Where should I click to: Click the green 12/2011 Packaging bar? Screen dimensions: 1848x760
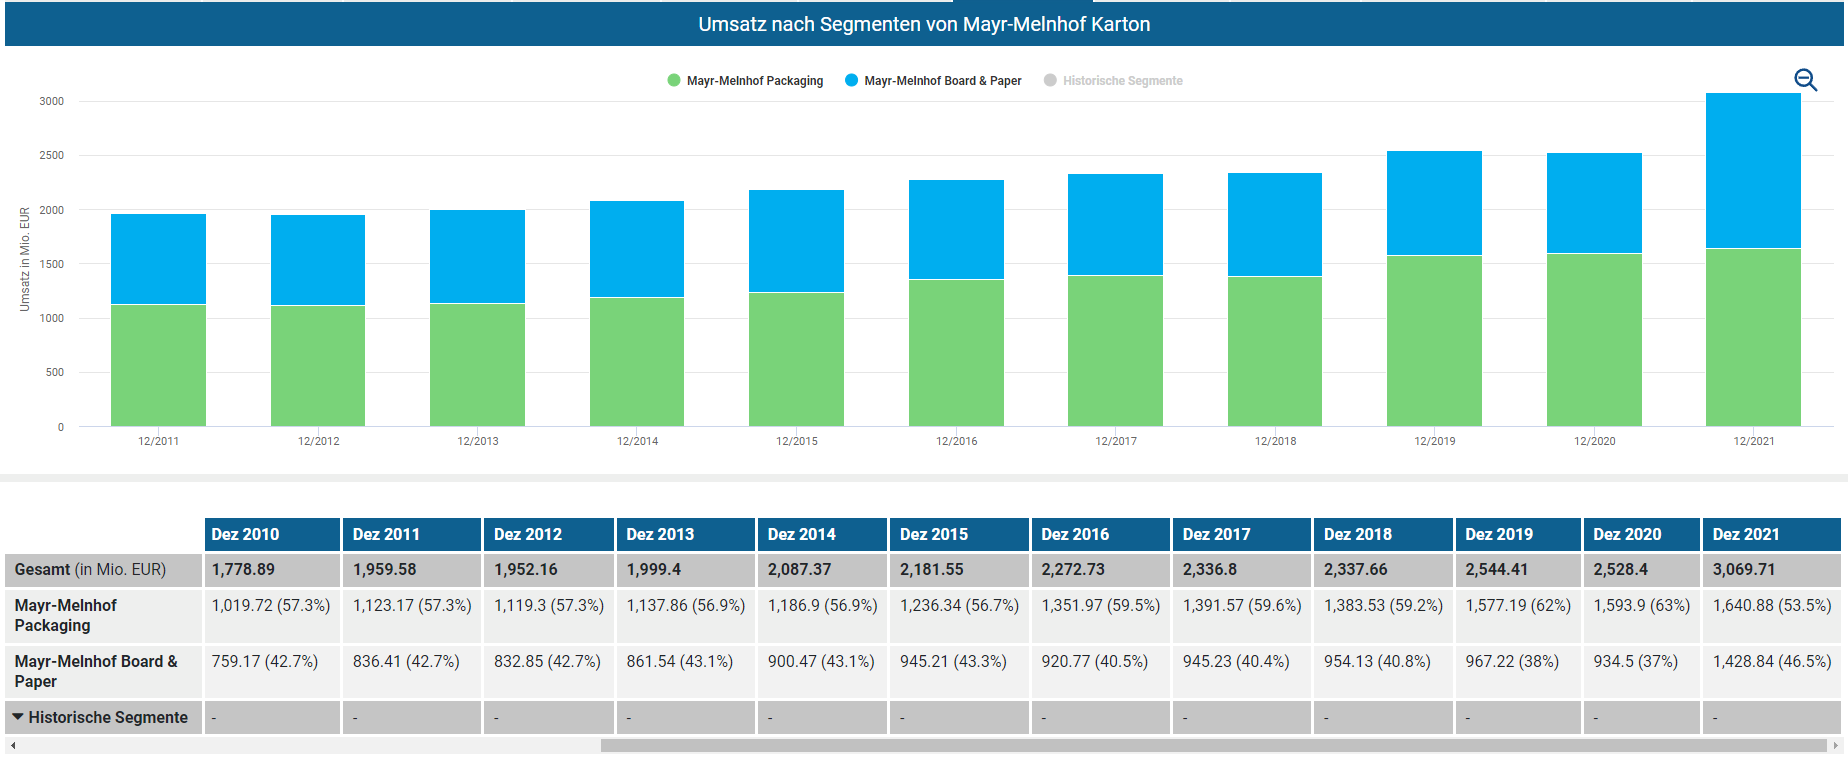coord(158,365)
